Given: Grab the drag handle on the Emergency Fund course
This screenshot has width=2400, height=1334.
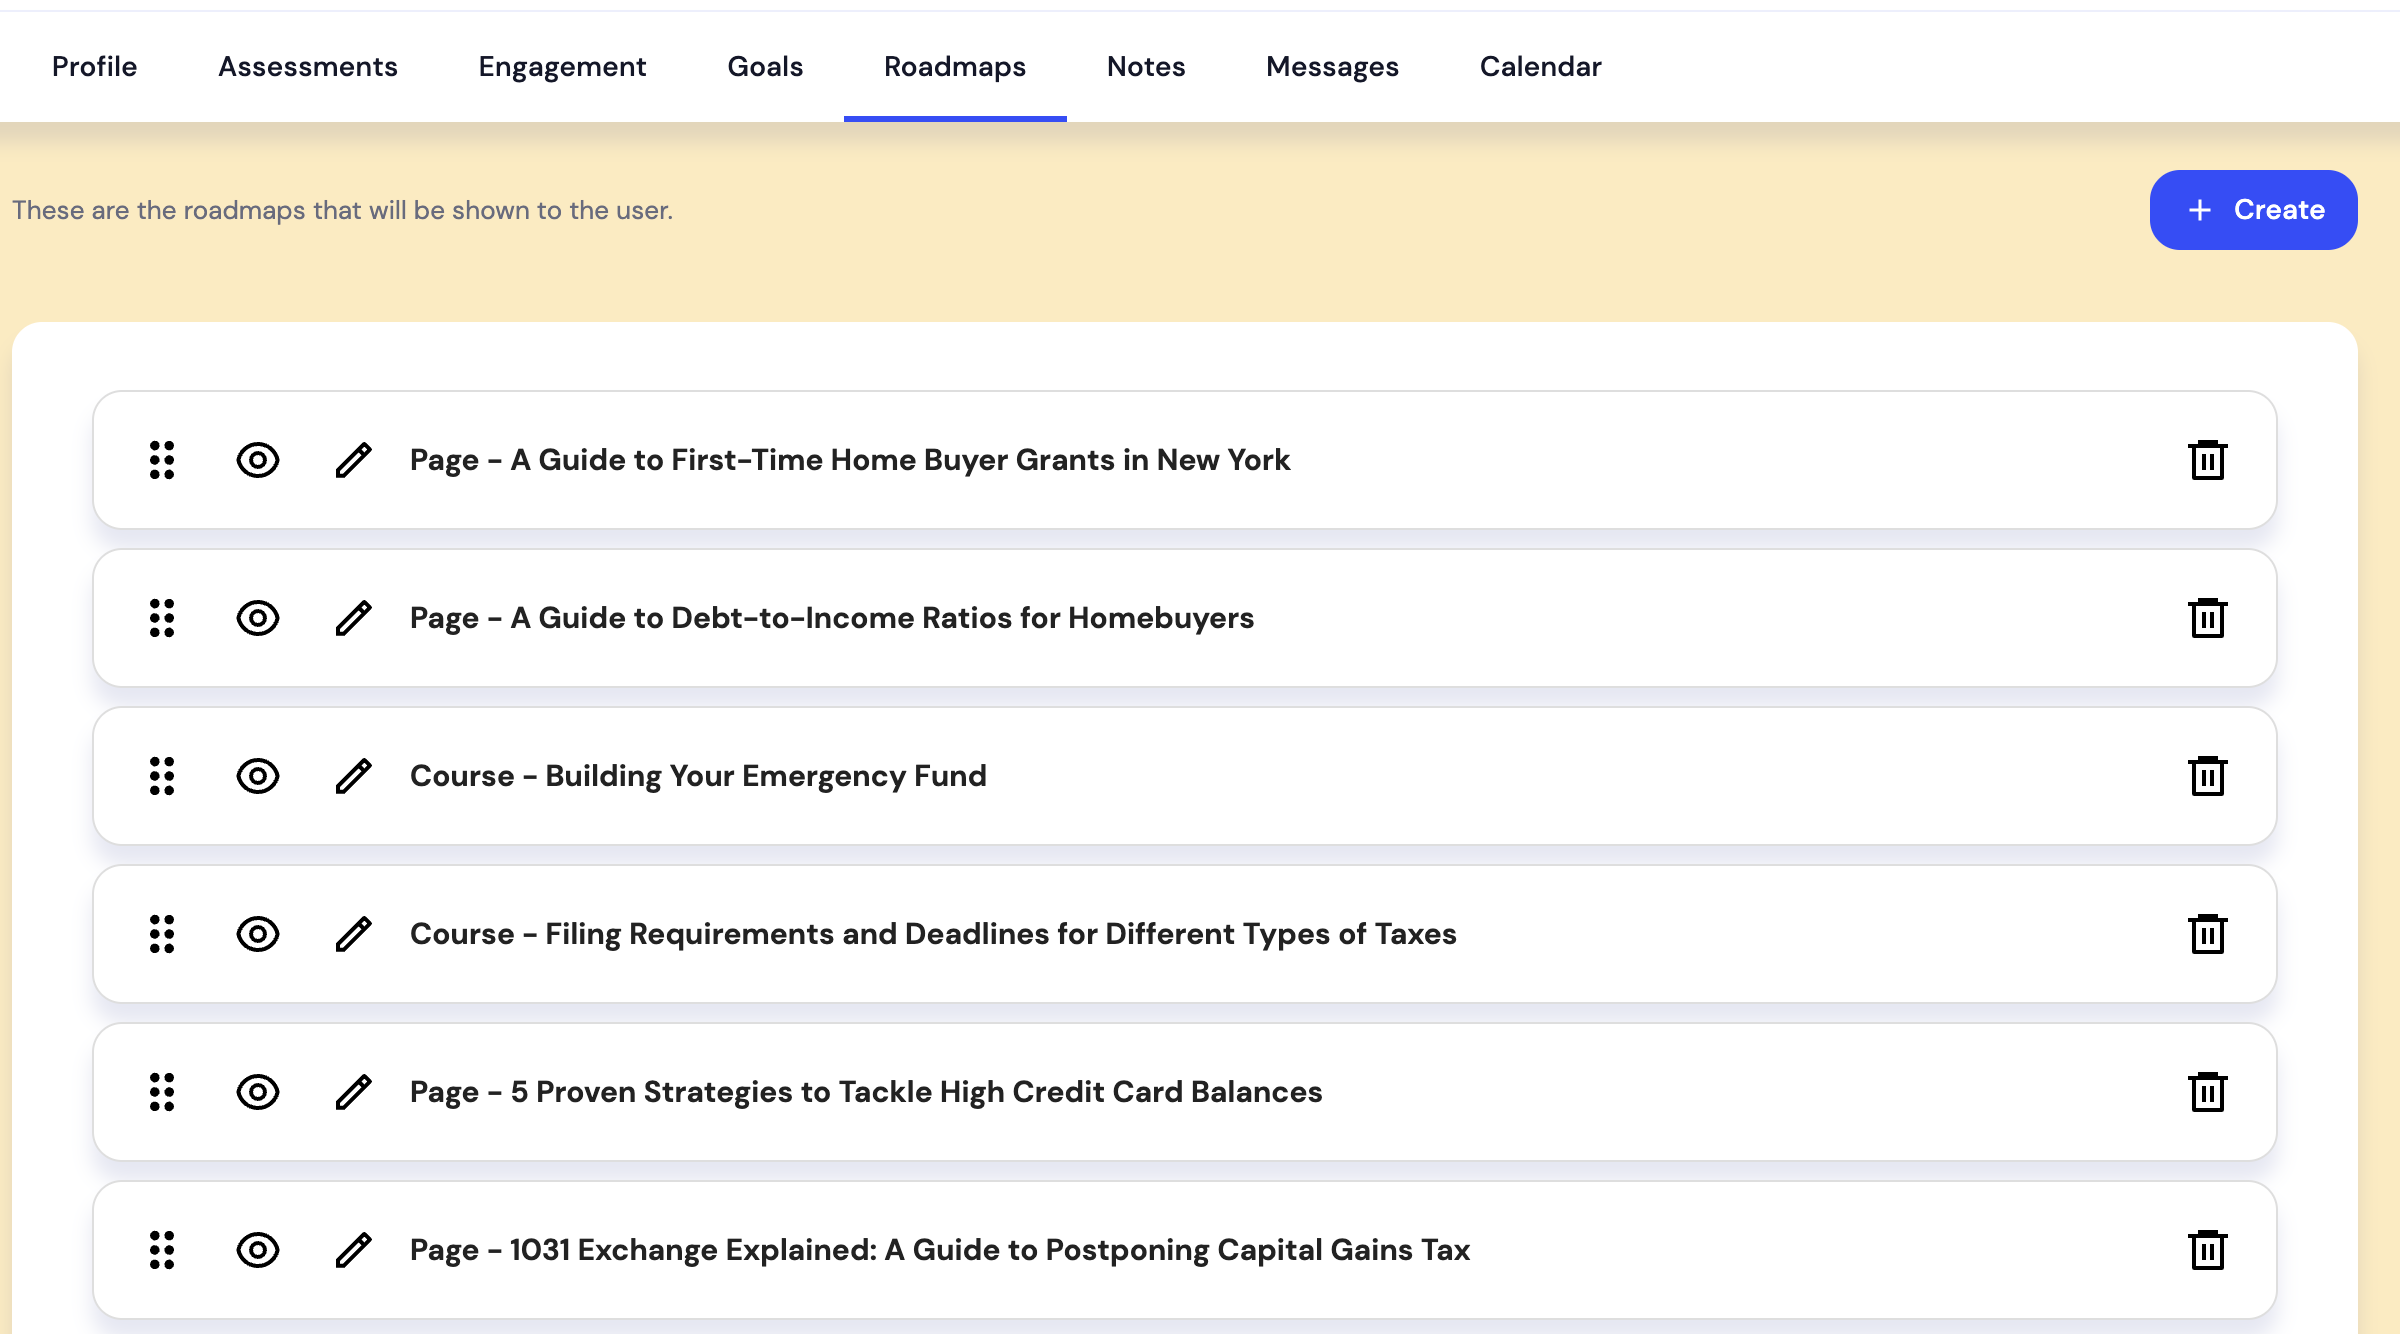Looking at the screenshot, I should pyautogui.click(x=161, y=776).
